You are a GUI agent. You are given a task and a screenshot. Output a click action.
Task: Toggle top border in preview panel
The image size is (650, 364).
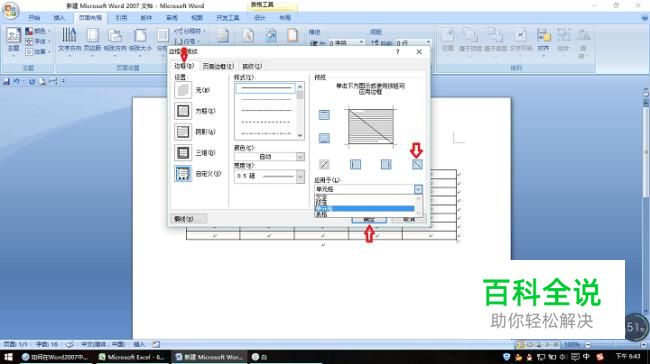[324, 115]
